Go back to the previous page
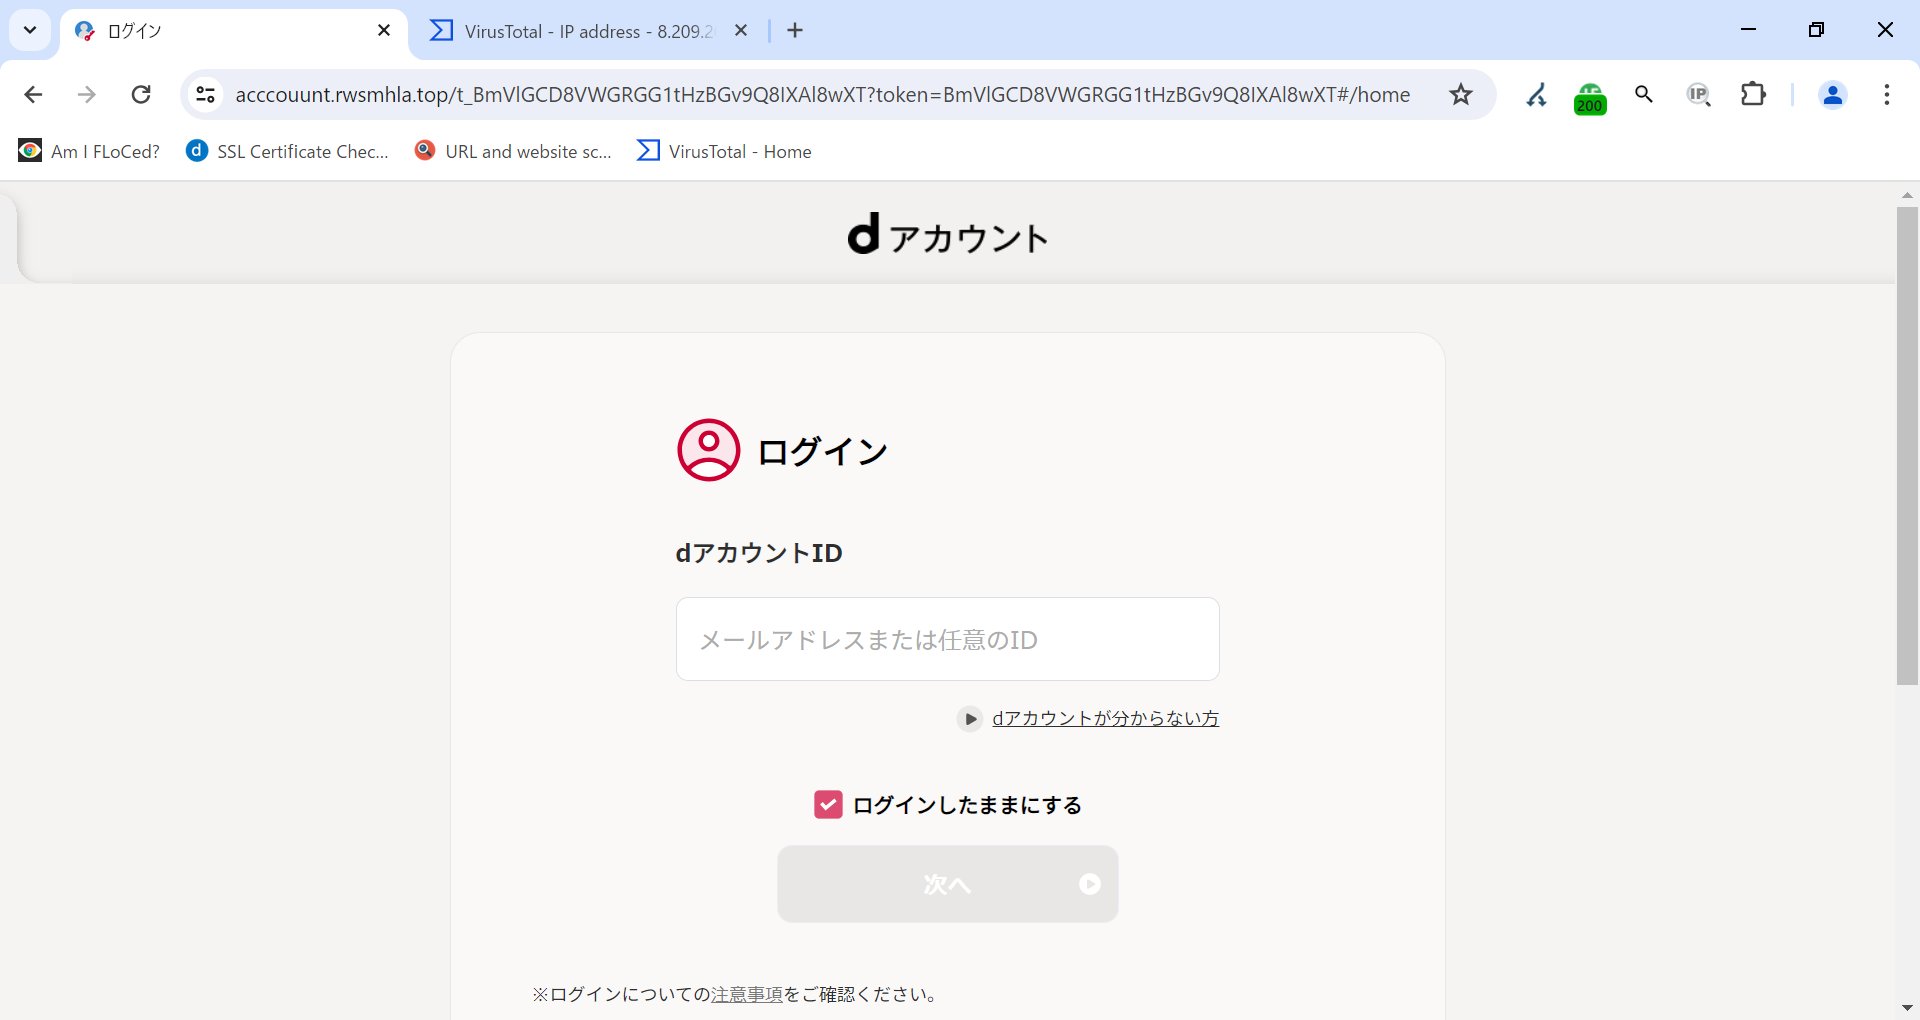This screenshot has height=1020, width=1920. point(33,95)
